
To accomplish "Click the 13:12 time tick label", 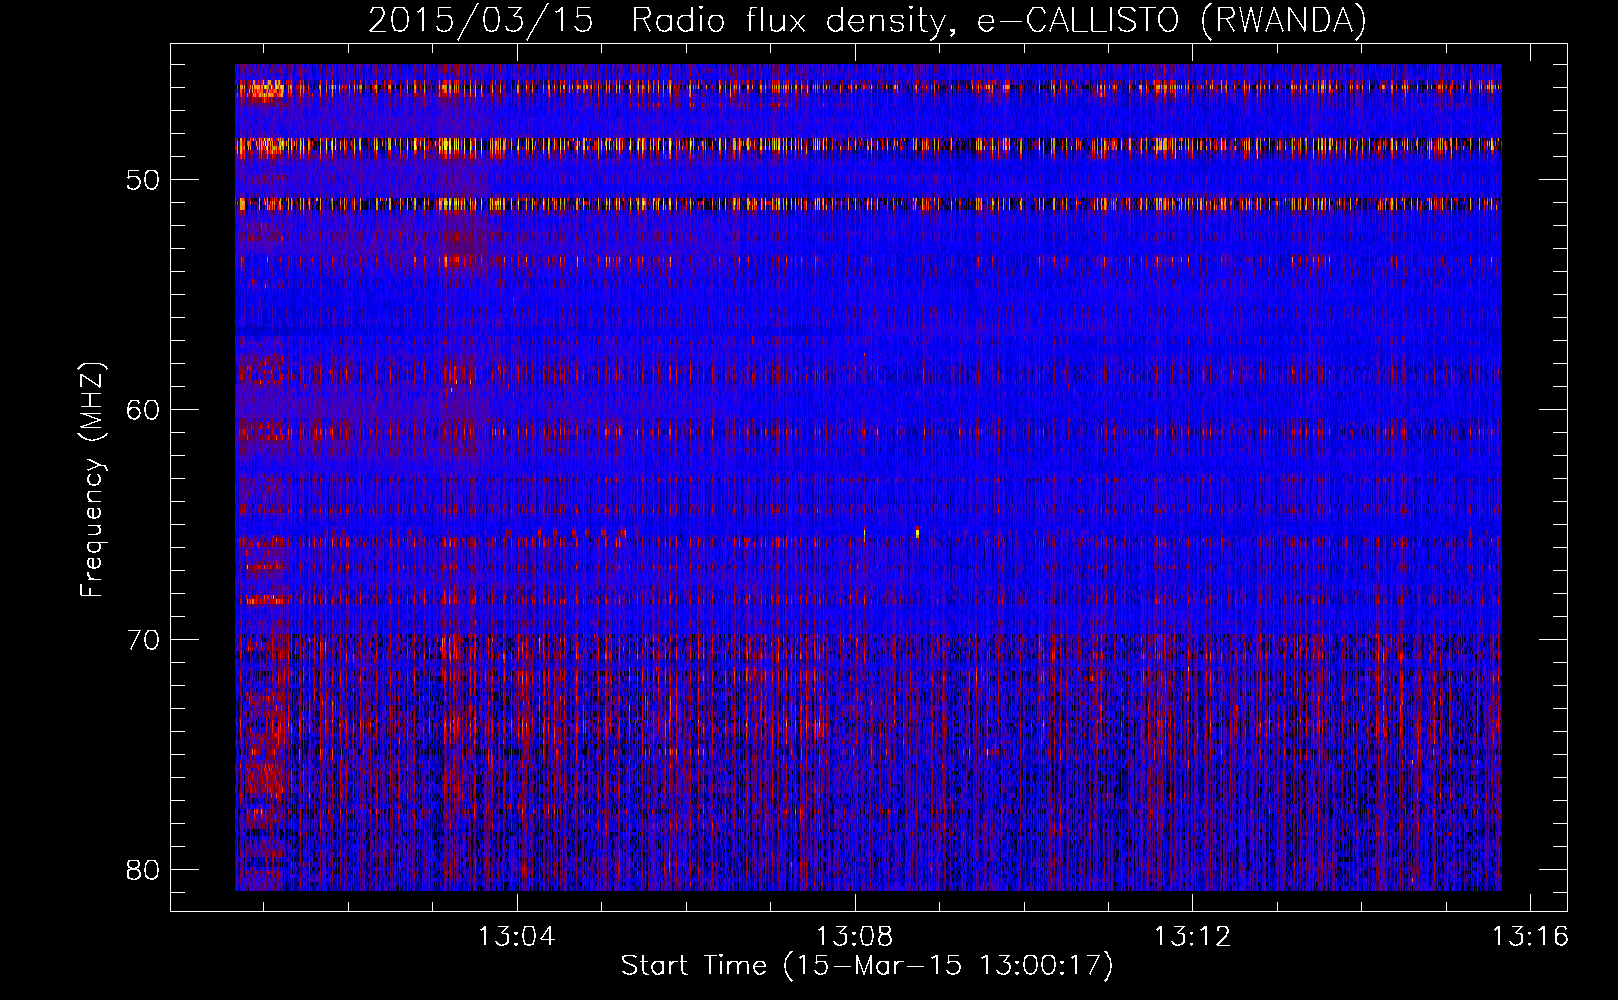I will [x=1192, y=937].
